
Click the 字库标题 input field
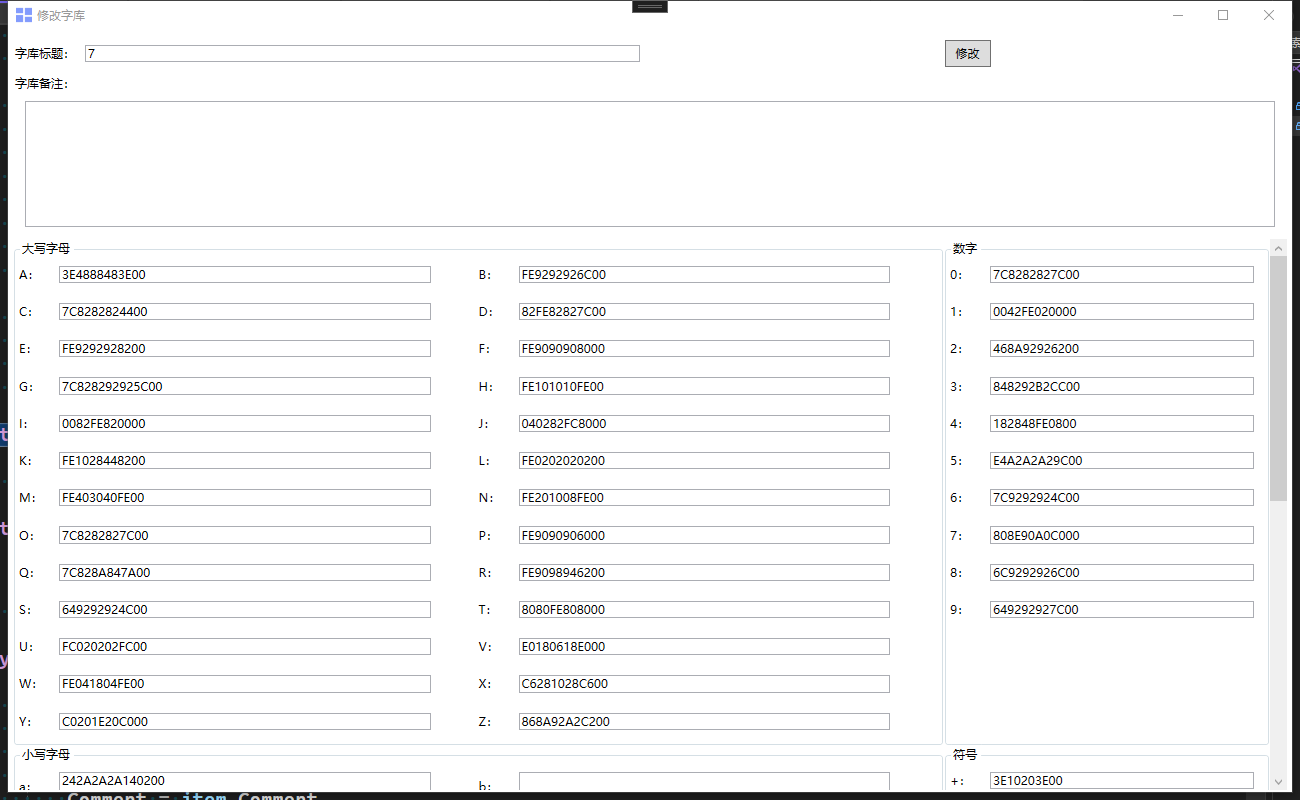point(362,53)
